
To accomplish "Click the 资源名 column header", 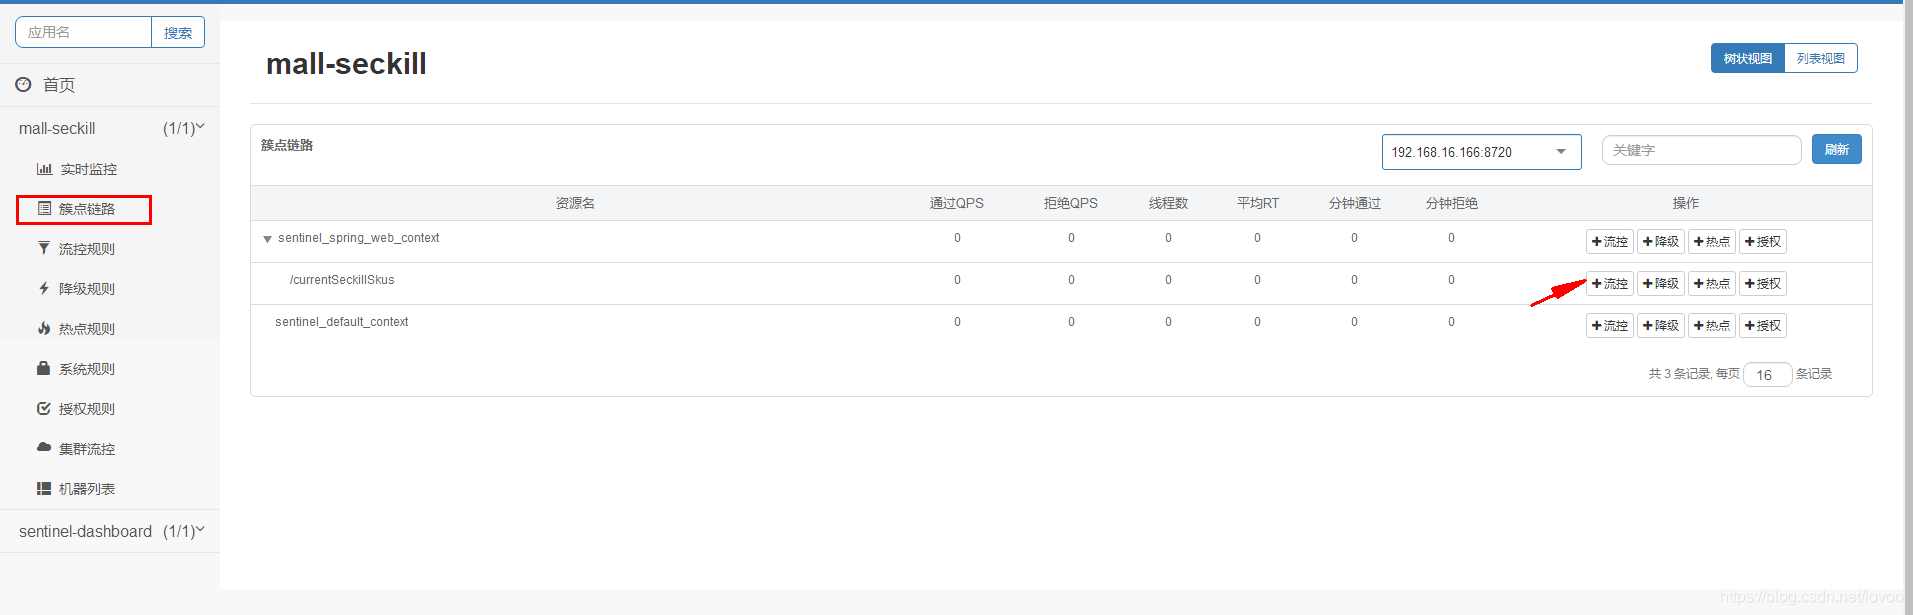I will click(x=575, y=203).
